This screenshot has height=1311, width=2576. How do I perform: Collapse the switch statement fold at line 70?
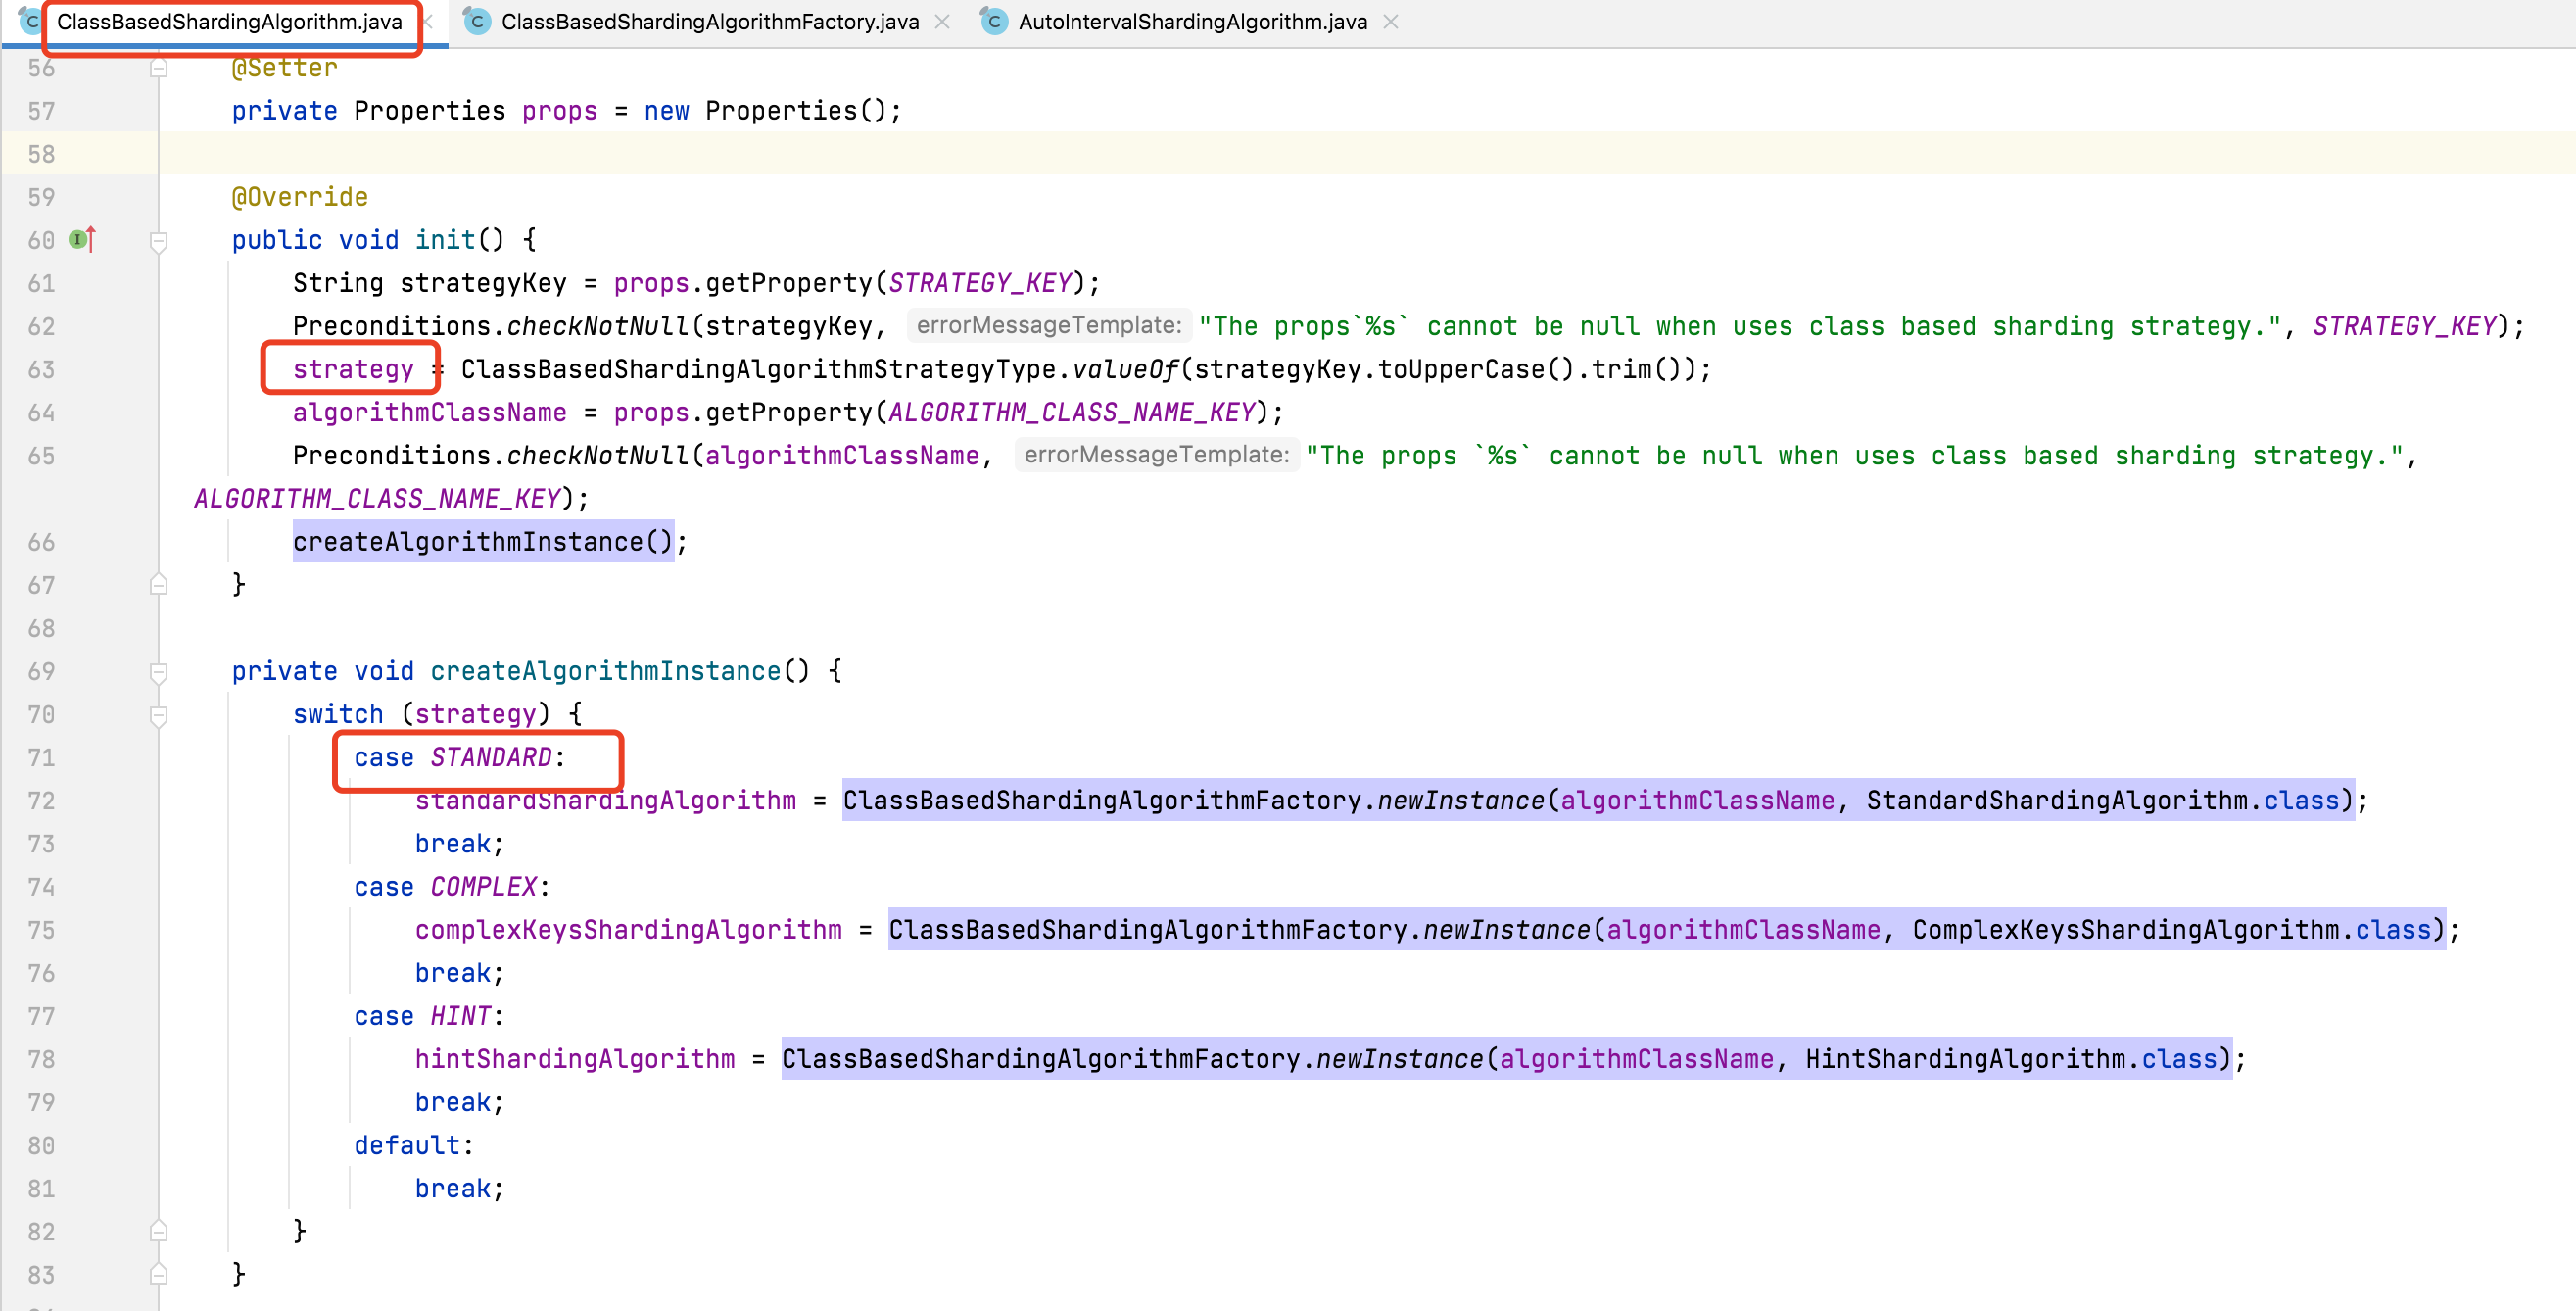pos(158,714)
